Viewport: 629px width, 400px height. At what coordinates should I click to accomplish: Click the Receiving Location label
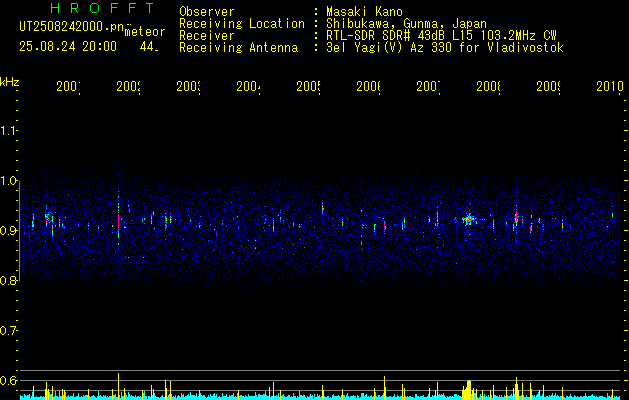[x=242, y=24]
